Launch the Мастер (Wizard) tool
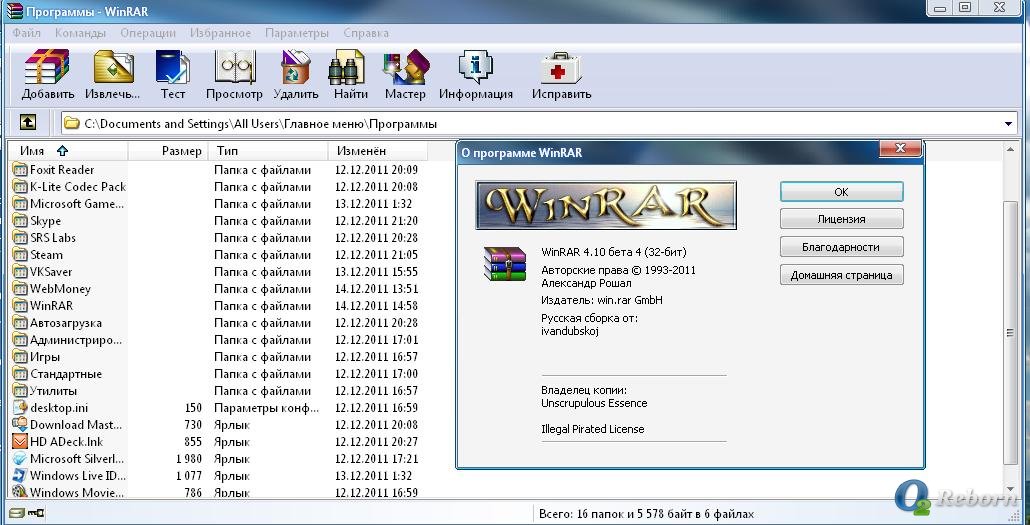This screenshot has width=1030, height=525. click(x=405, y=68)
